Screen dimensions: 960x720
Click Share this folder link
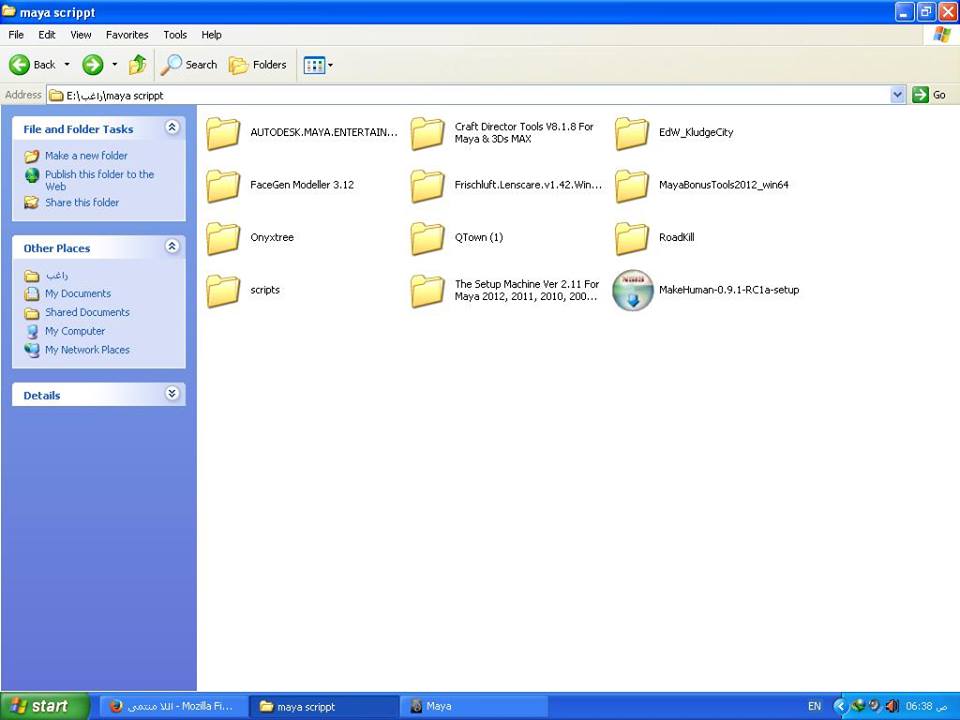coord(82,202)
